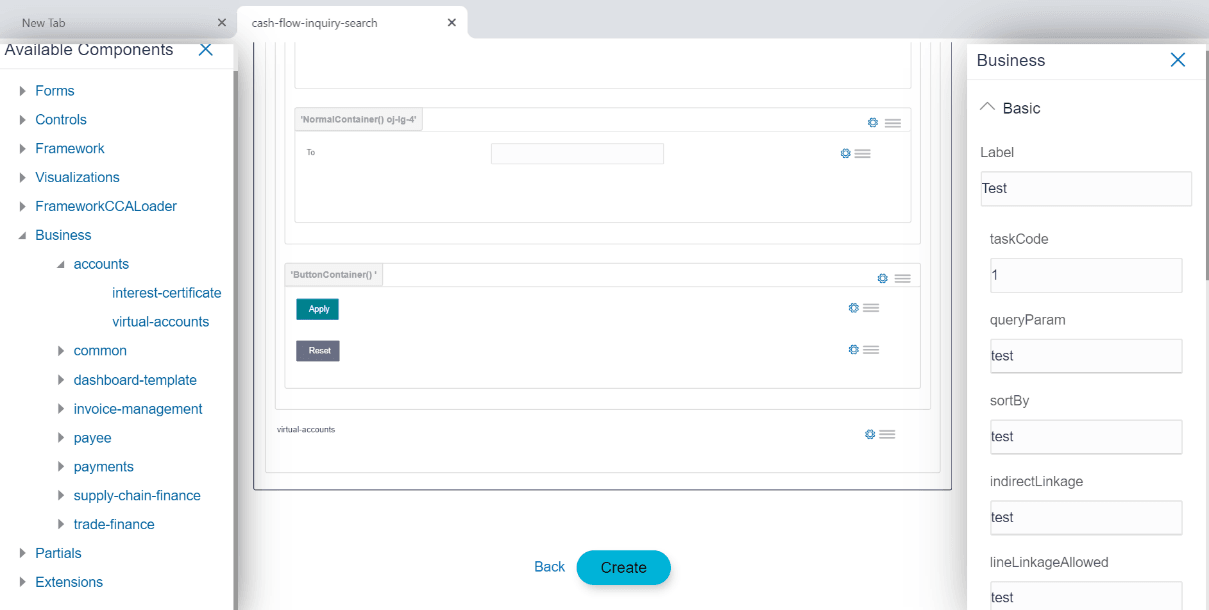Image resolution: width=1209 pixels, height=610 pixels.
Task: Open gear settings for the Apply button row
Action: point(854,307)
